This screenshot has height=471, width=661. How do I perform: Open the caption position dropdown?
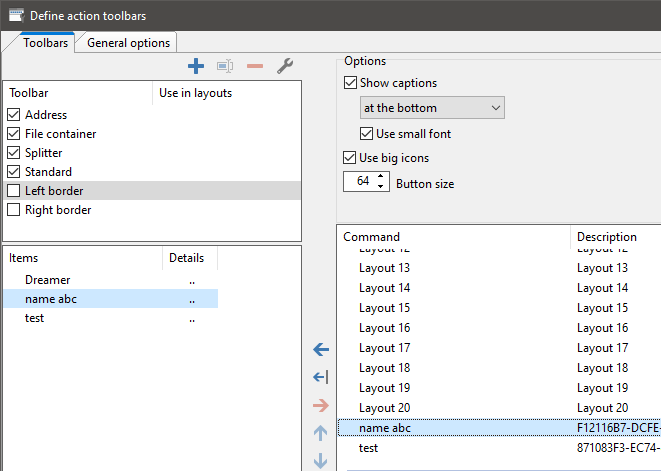(x=432, y=108)
